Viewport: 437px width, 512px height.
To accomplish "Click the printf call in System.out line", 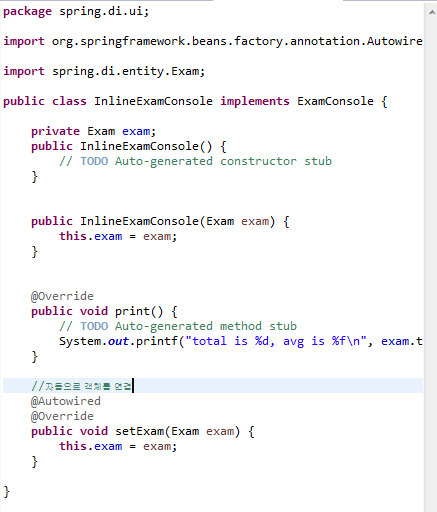I will (157, 341).
